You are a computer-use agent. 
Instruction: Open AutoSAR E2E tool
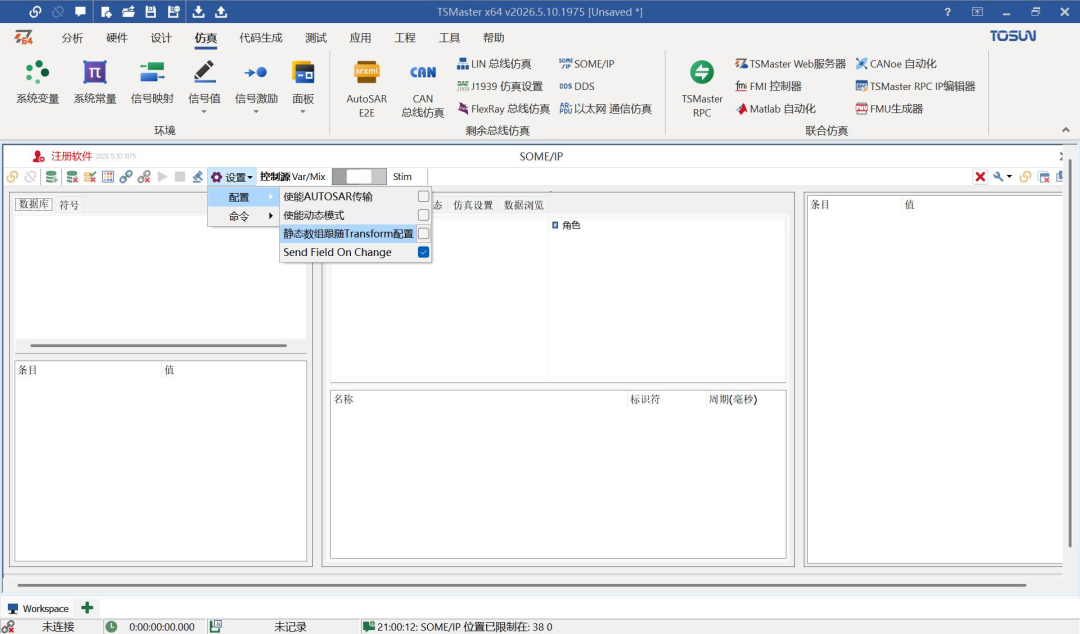(x=366, y=88)
